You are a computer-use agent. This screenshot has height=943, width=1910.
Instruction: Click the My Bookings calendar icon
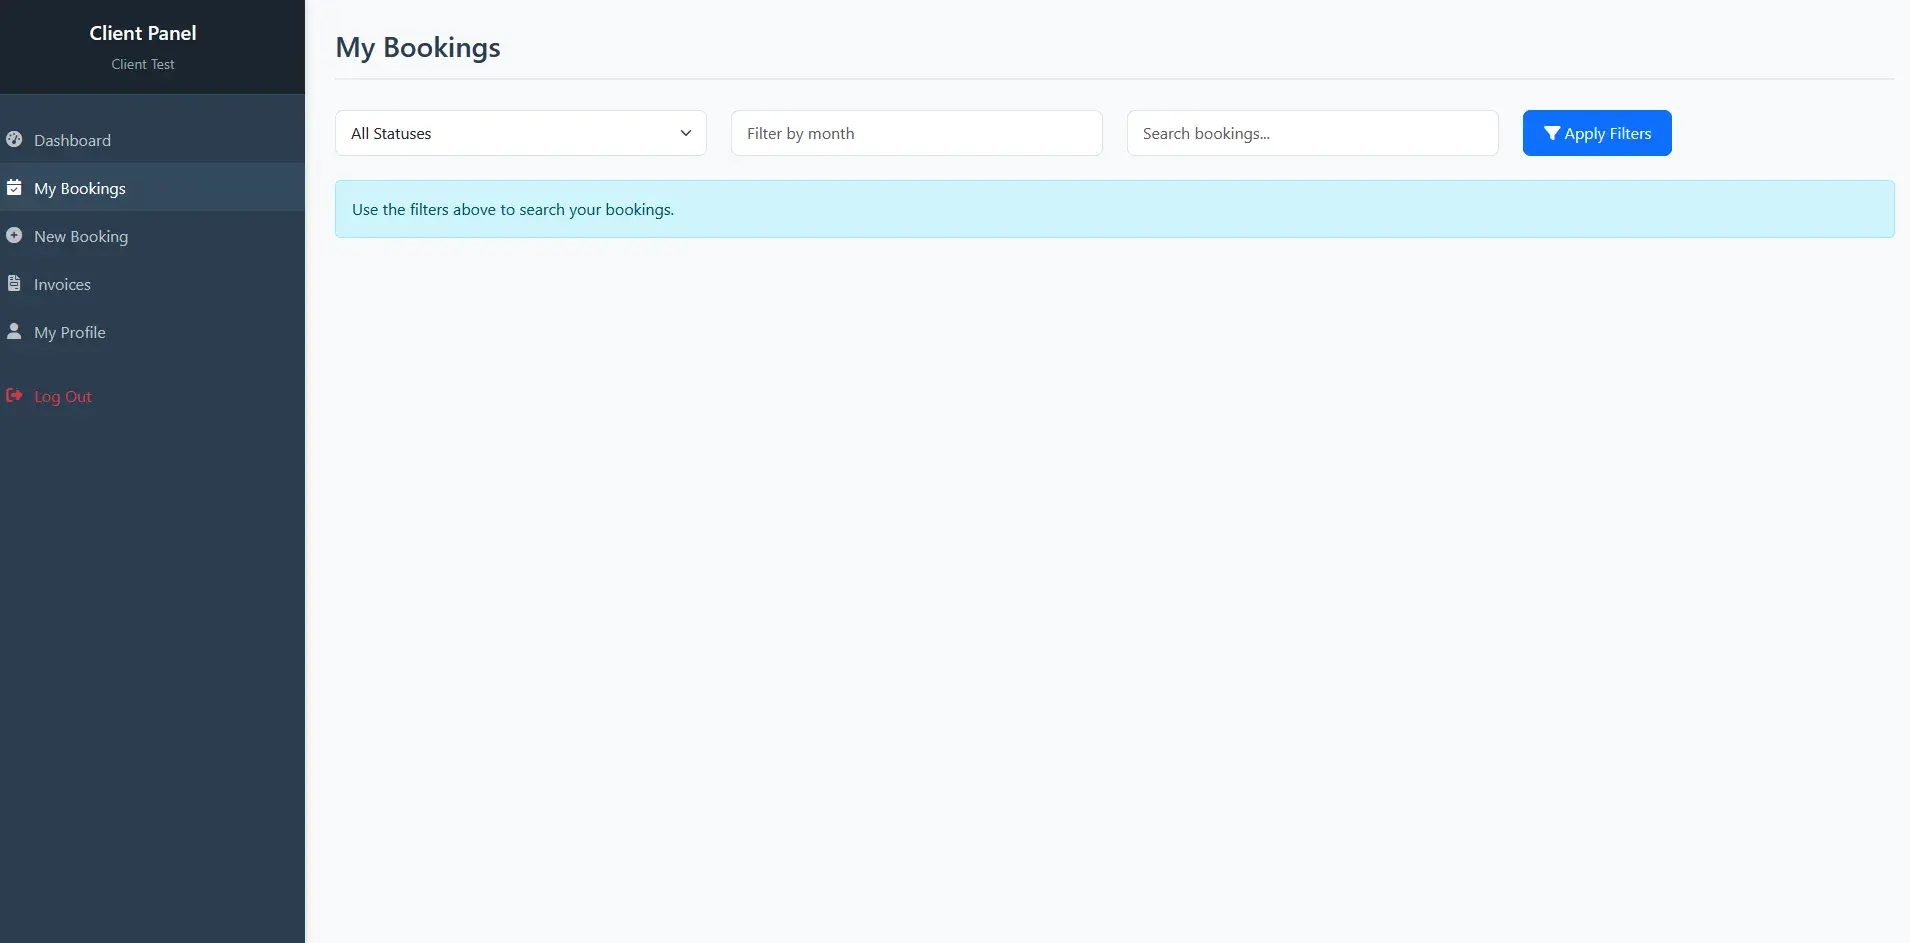[x=14, y=188]
